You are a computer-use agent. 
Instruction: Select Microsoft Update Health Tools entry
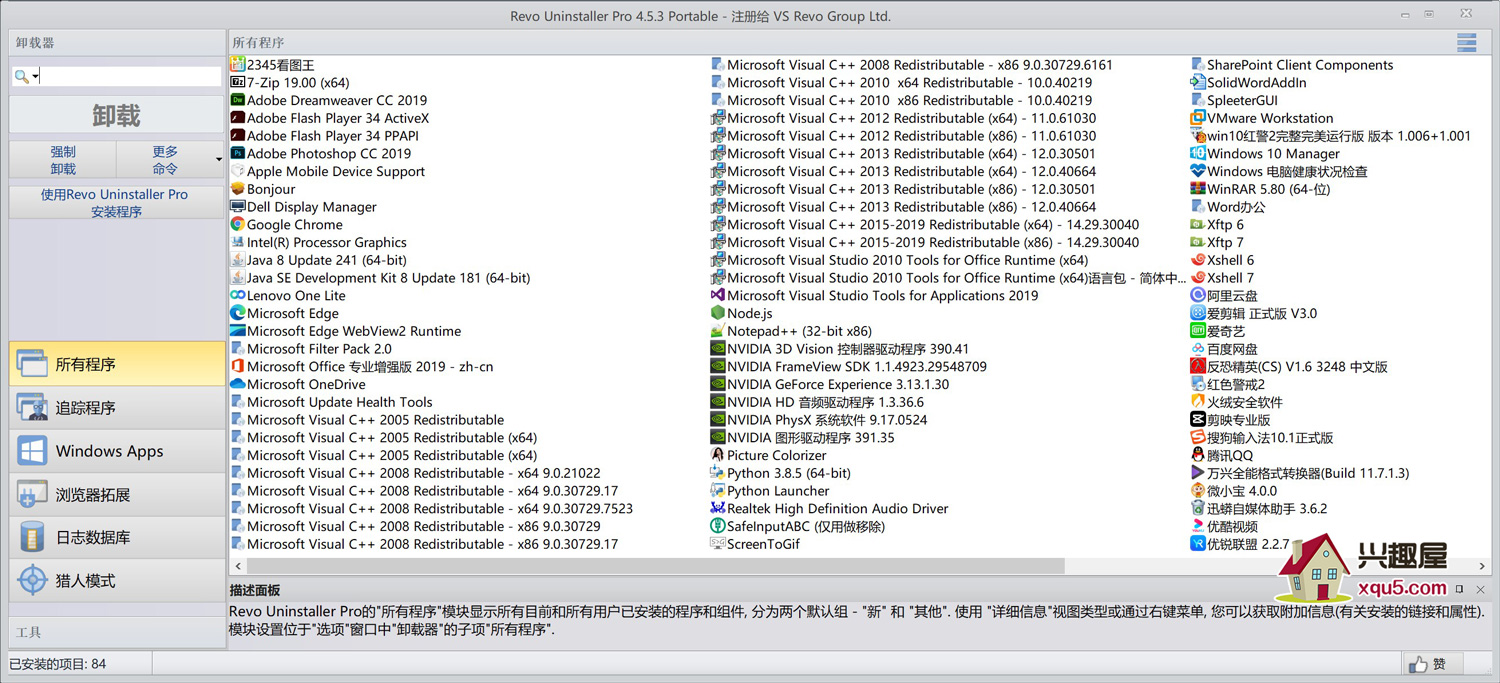tap(331, 402)
